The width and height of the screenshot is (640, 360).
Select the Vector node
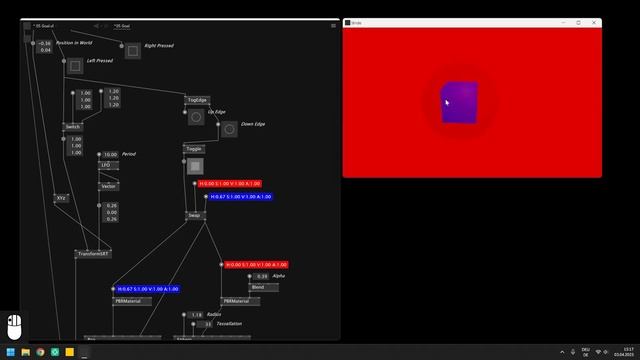[108, 186]
